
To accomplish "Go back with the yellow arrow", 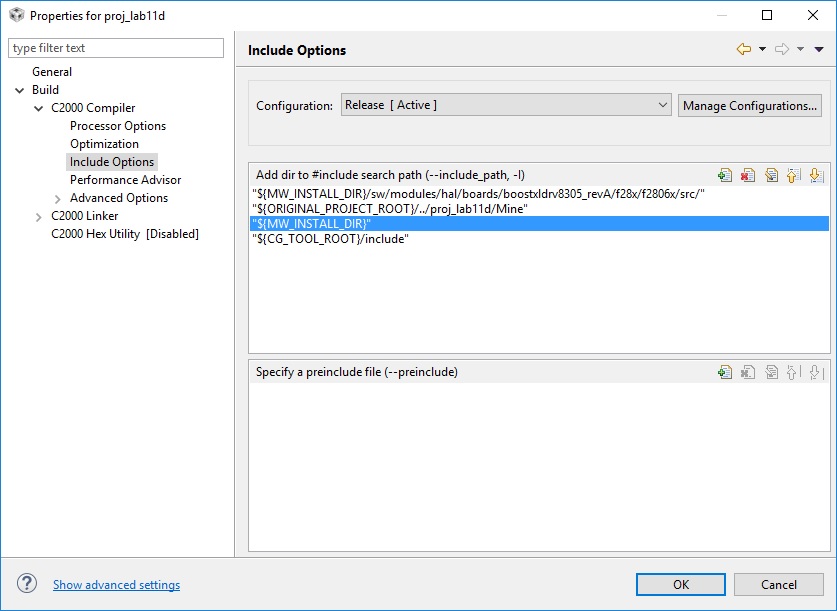I will click(743, 49).
